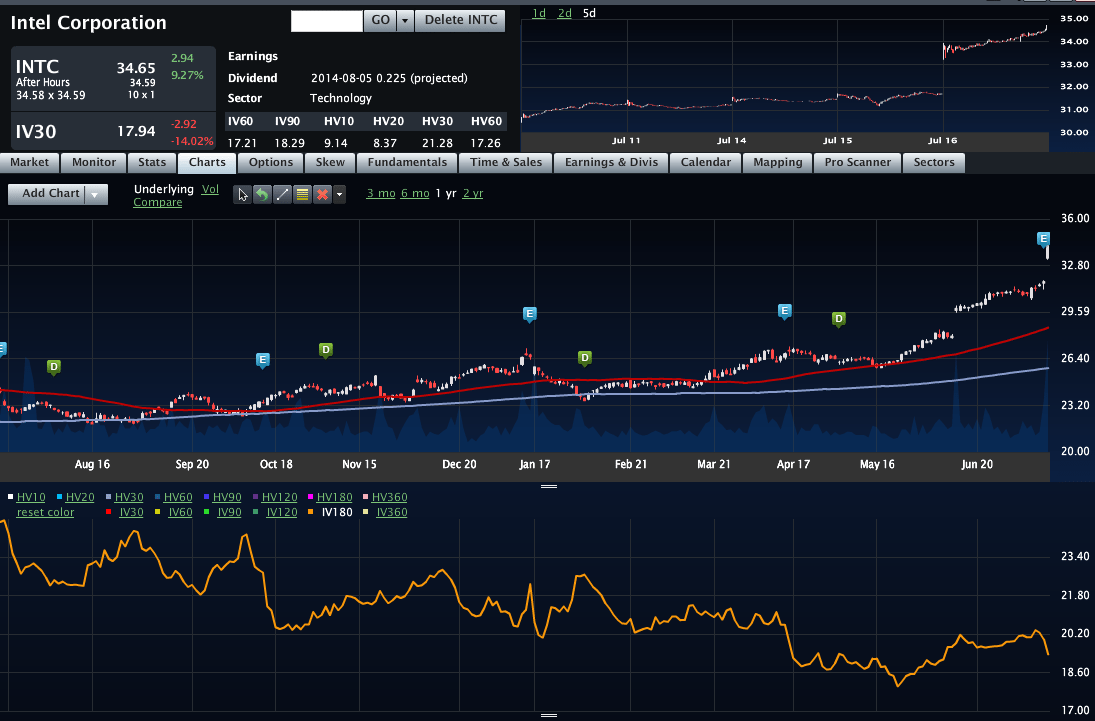Image resolution: width=1095 pixels, height=721 pixels.
Task: Toggle the HV30 volatility series
Action: click(x=129, y=497)
